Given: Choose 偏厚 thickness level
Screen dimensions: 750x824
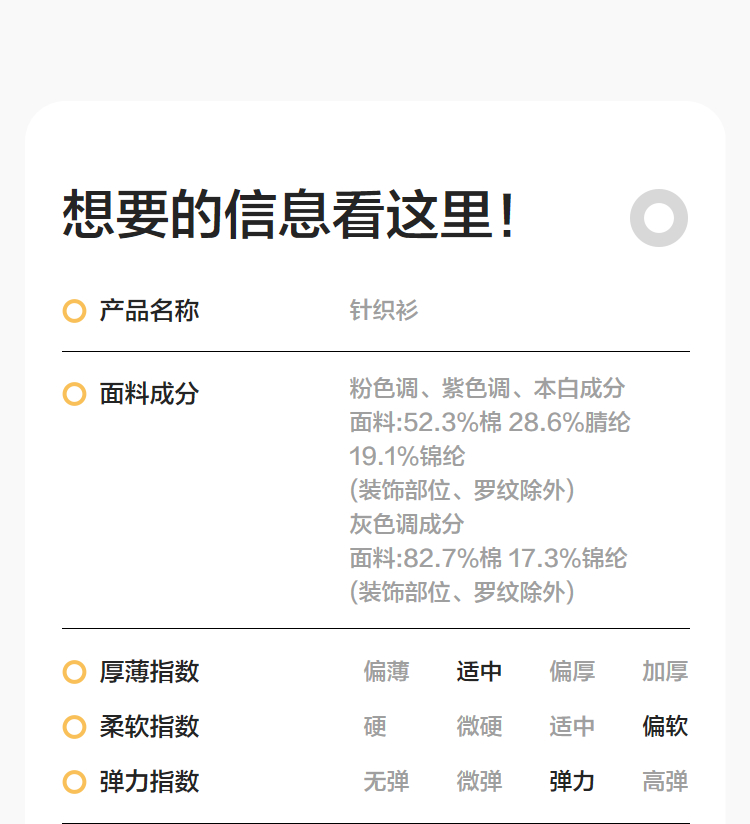Looking at the screenshot, I should (572, 672).
